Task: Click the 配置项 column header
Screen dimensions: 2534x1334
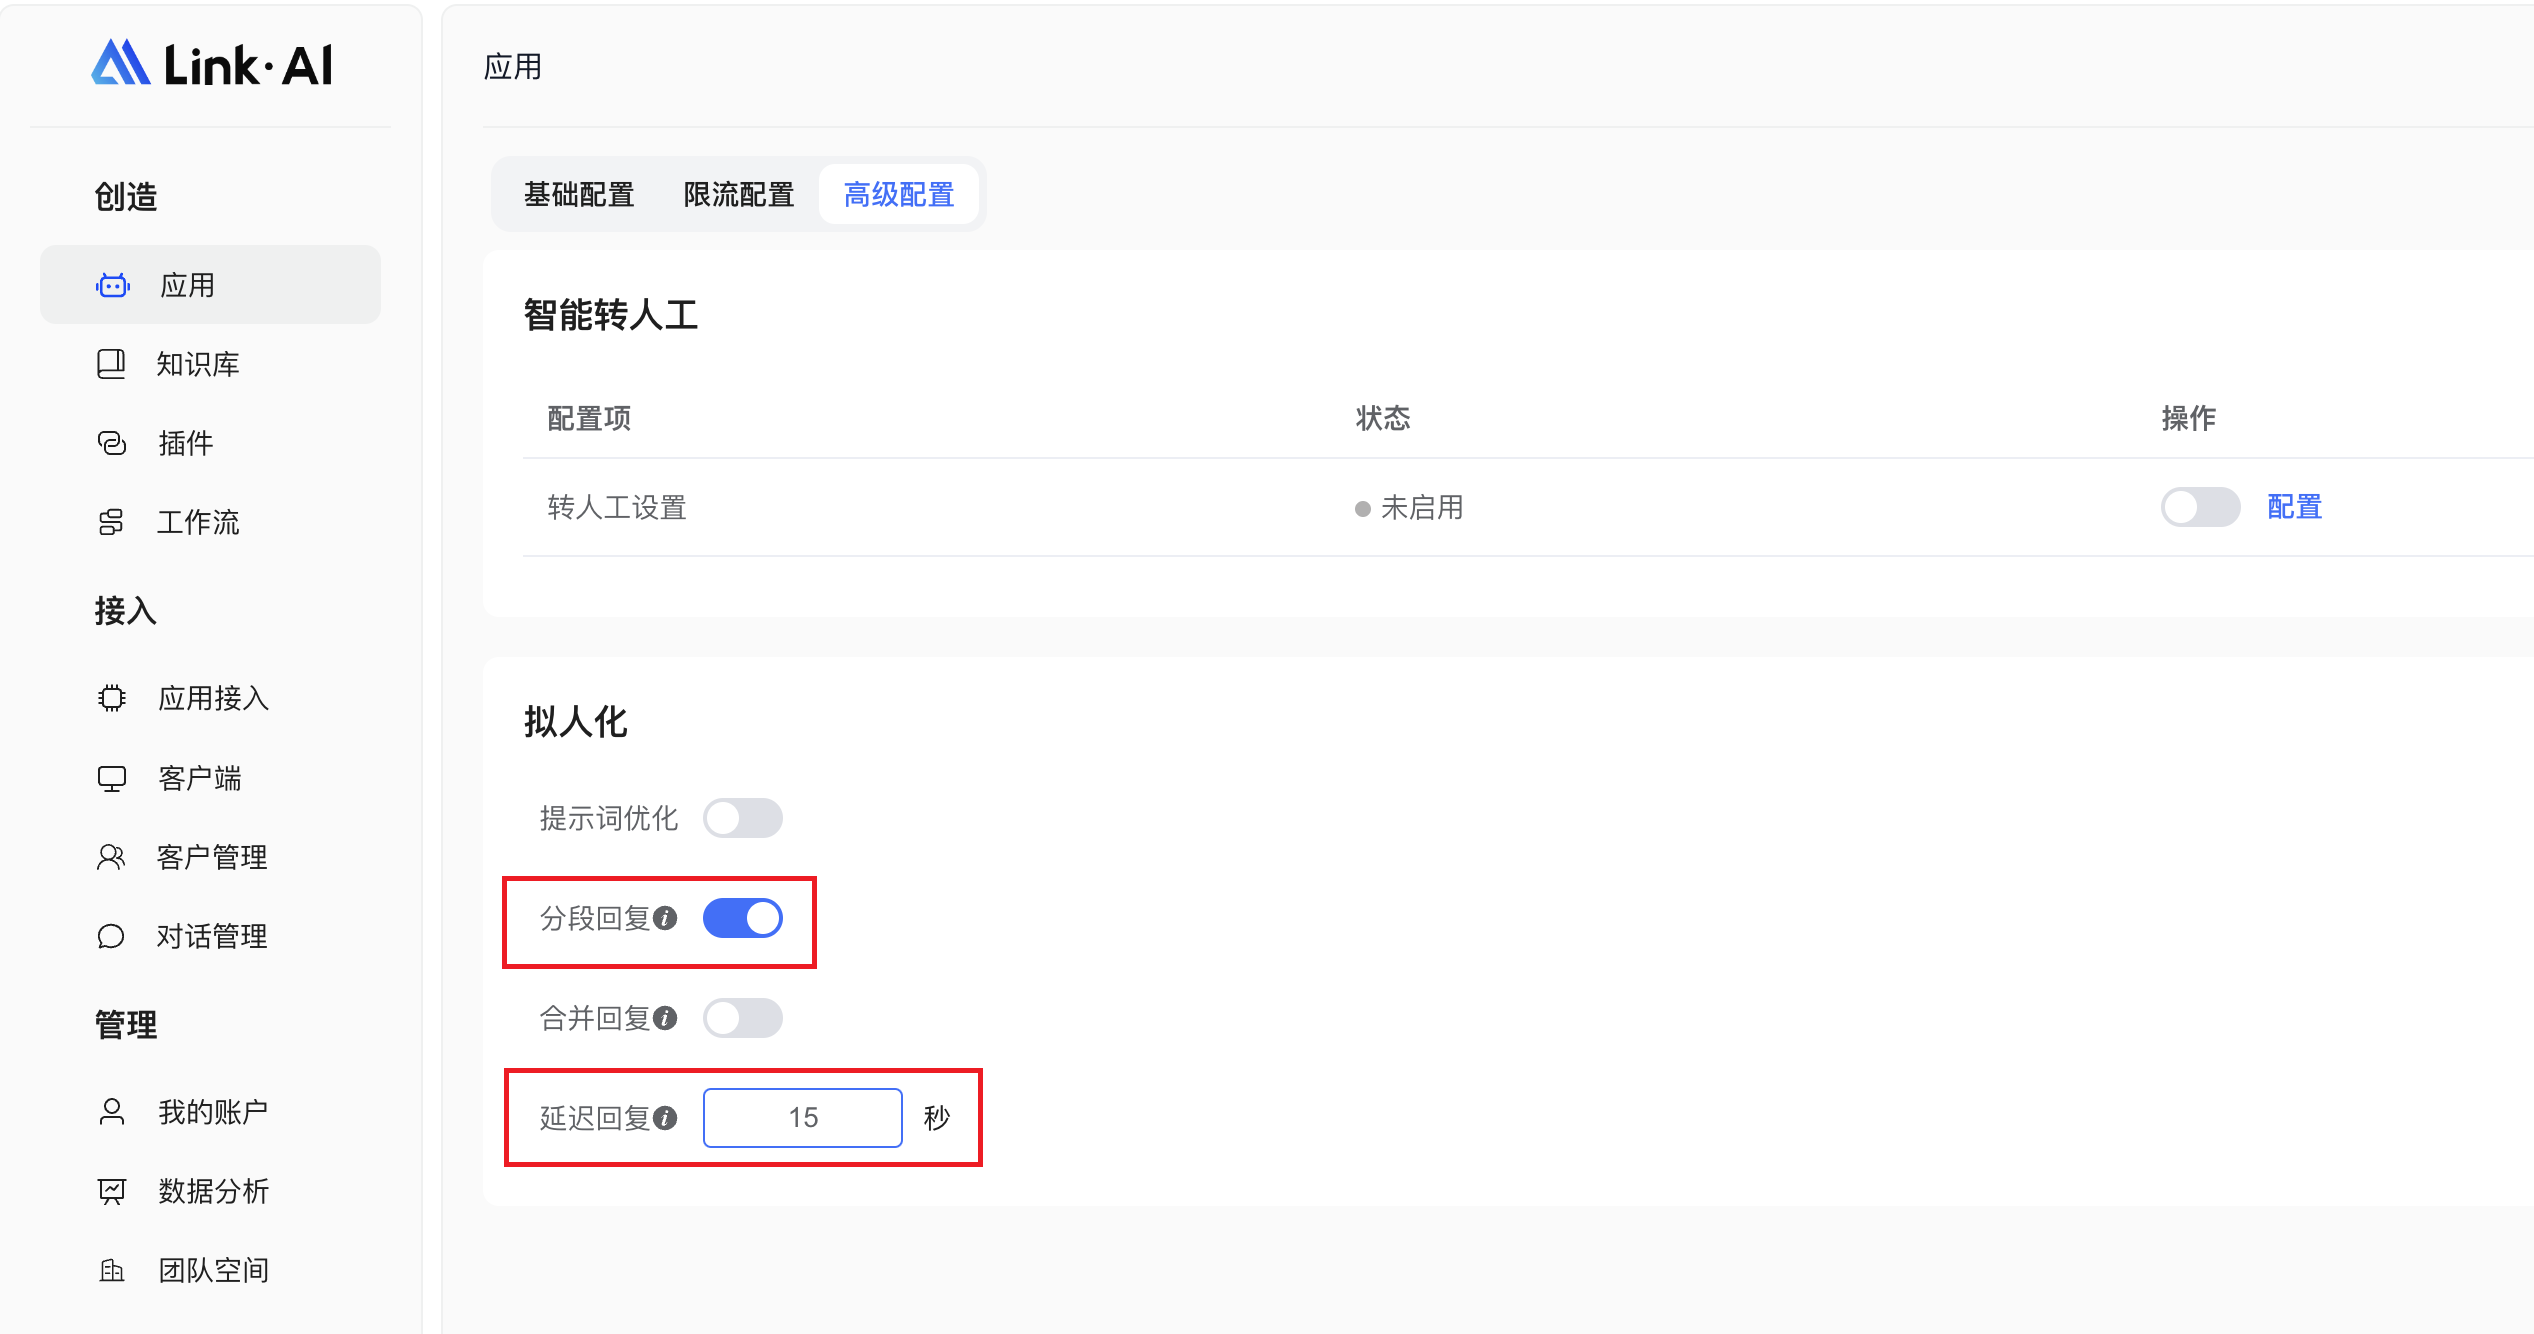Action: [589, 418]
